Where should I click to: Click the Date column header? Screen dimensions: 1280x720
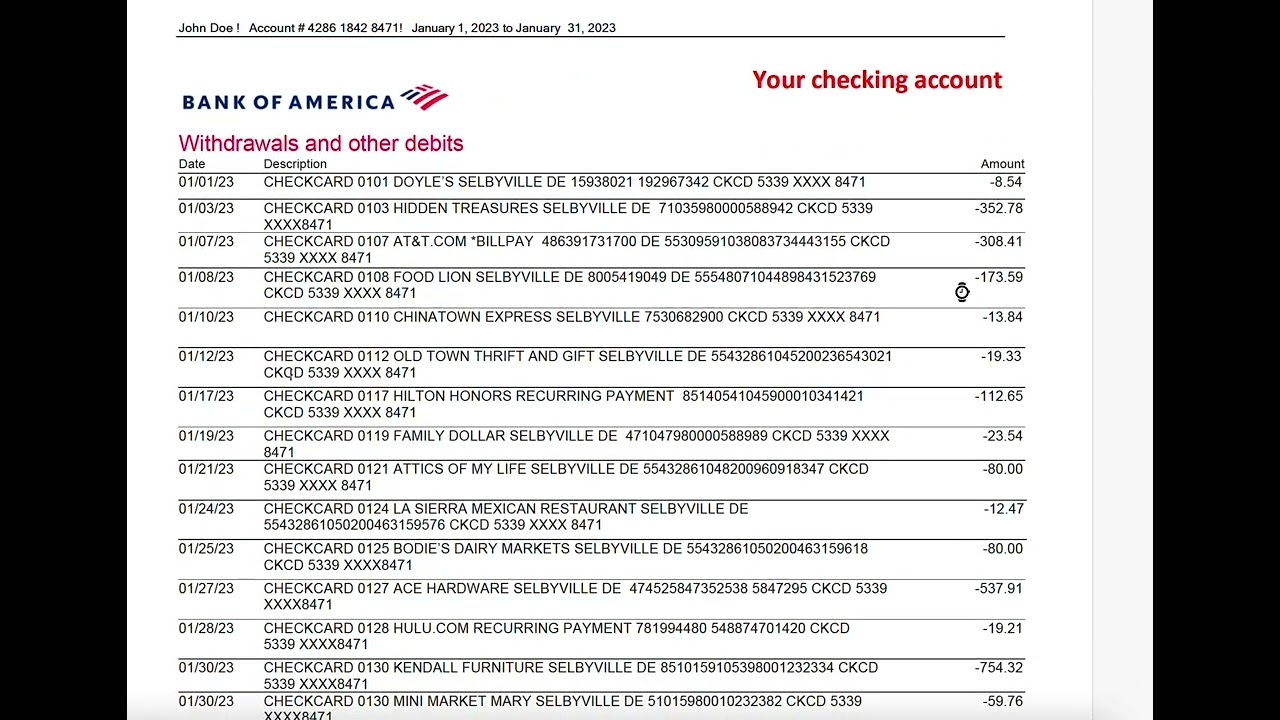[192, 164]
